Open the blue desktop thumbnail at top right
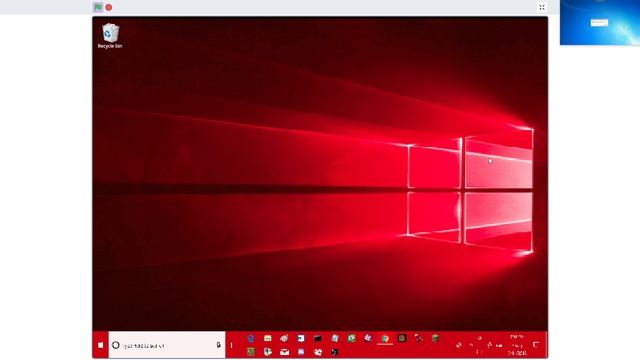 pyautogui.click(x=600, y=22)
